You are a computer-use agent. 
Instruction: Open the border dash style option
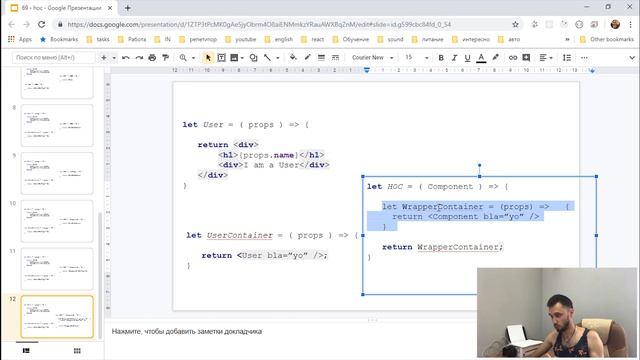coord(335,58)
